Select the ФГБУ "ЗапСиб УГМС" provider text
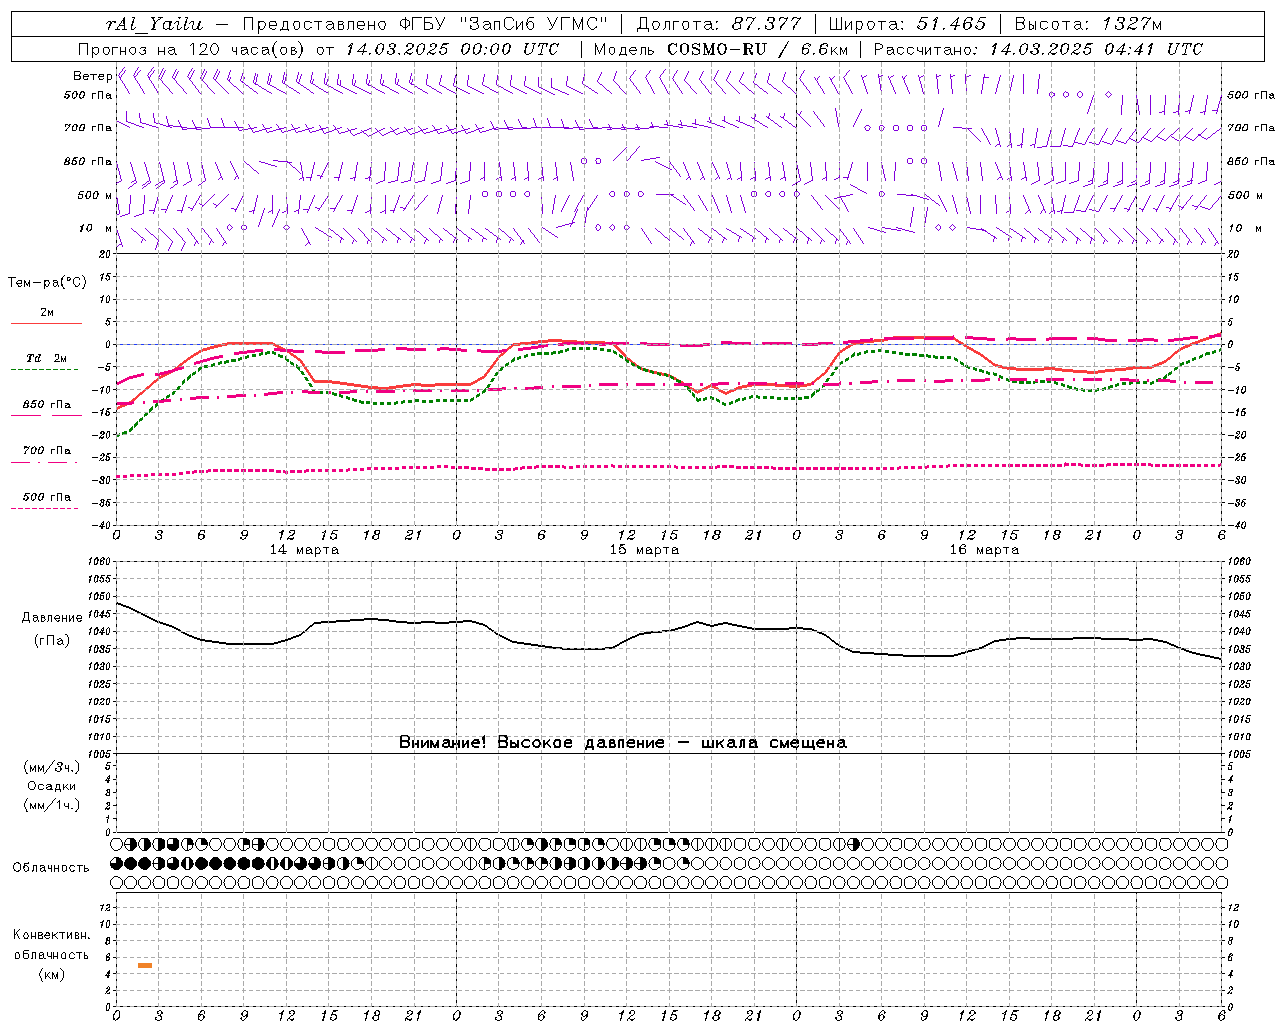This screenshot has height=1024, width=1280. pyautogui.click(x=501, y=24)
